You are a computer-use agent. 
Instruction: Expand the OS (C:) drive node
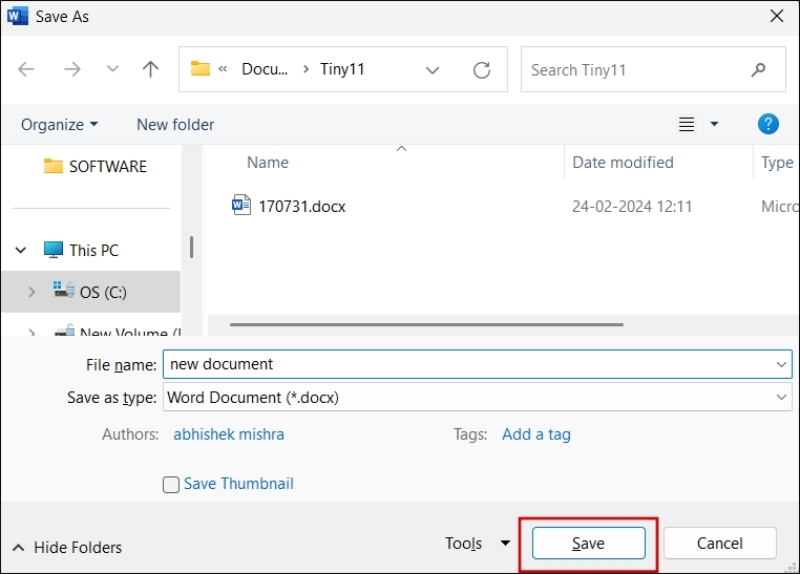32,292
